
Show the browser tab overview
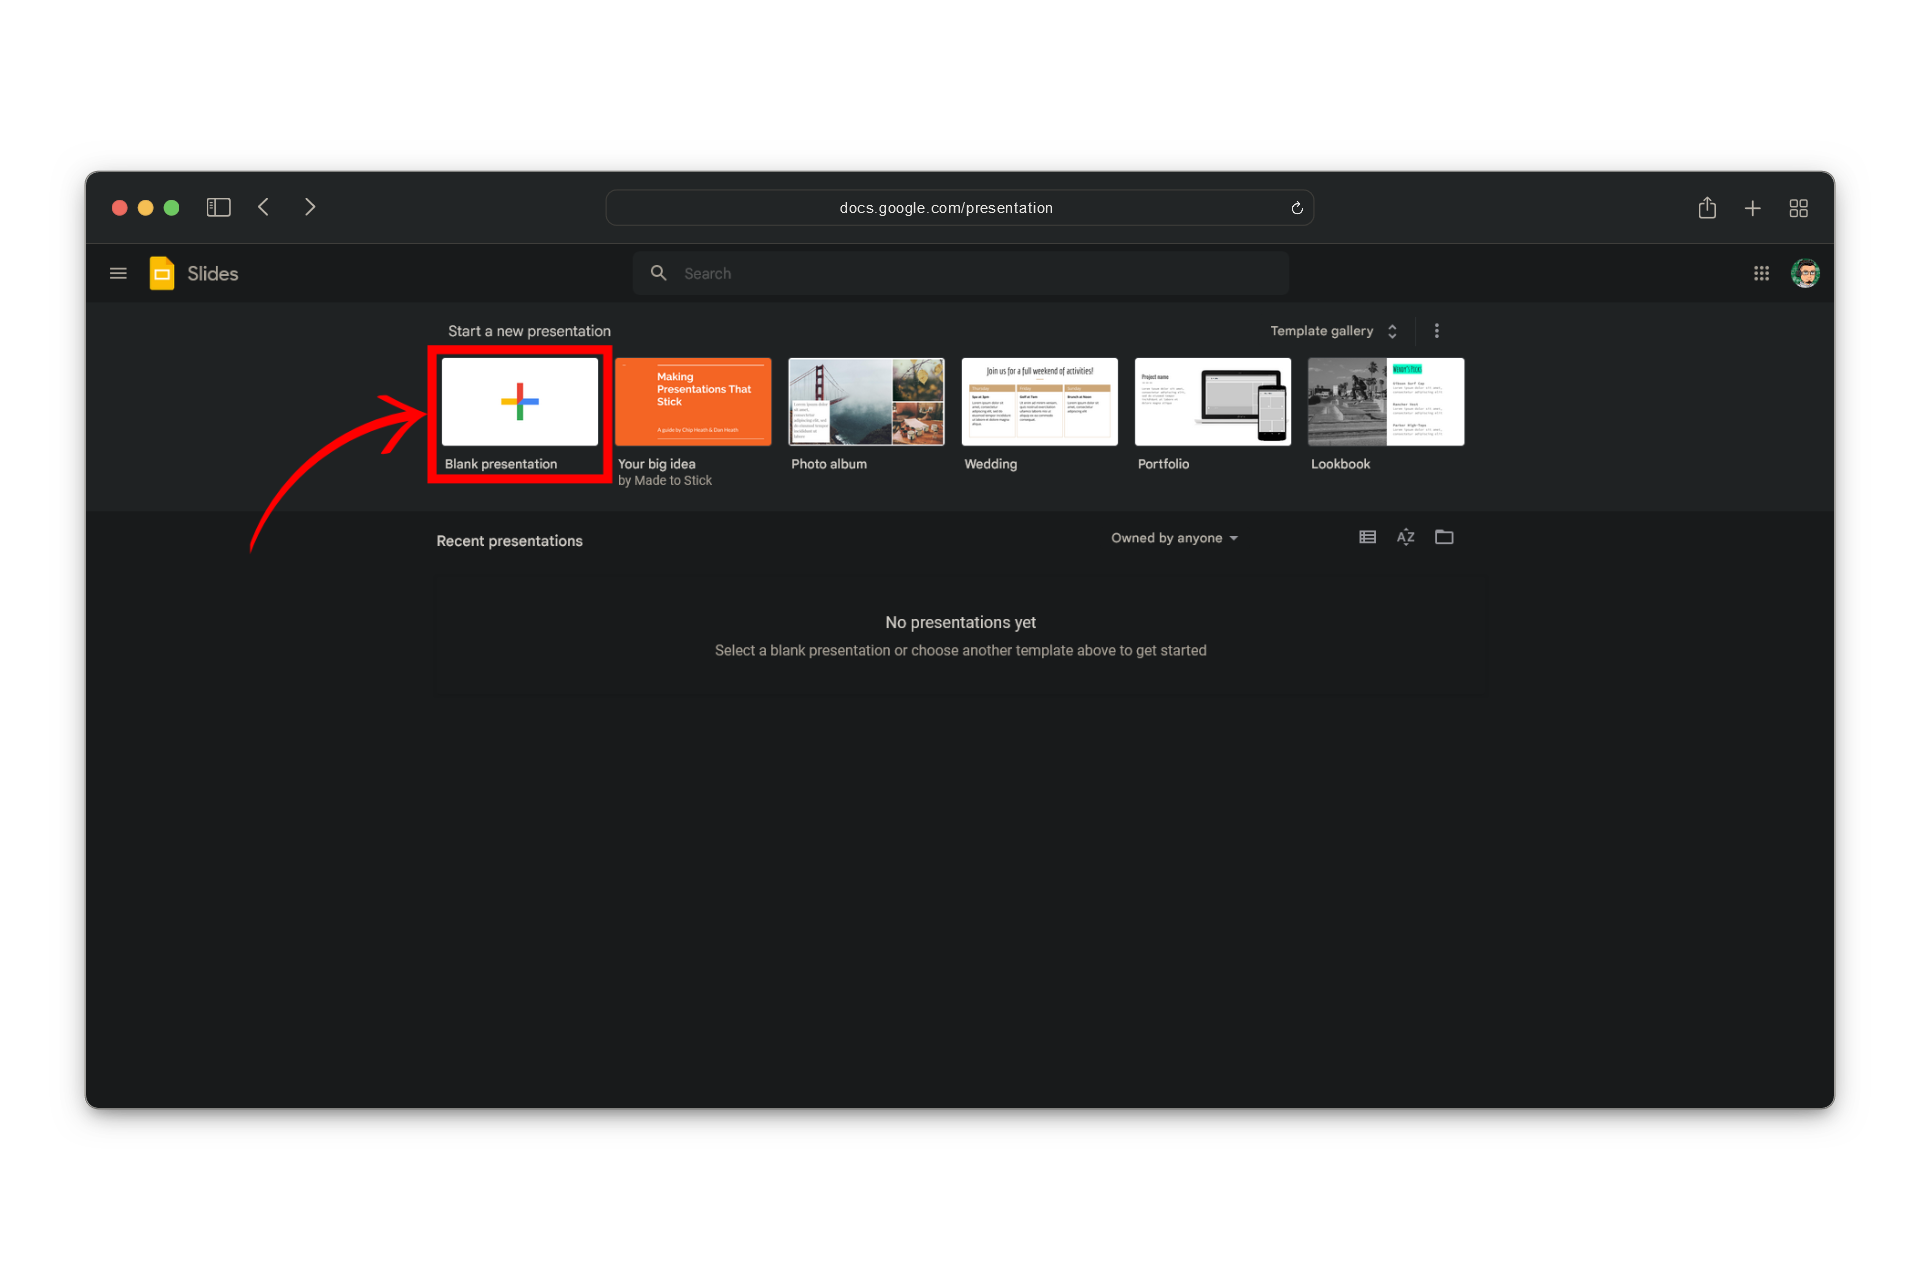(x=1798, y=208)
